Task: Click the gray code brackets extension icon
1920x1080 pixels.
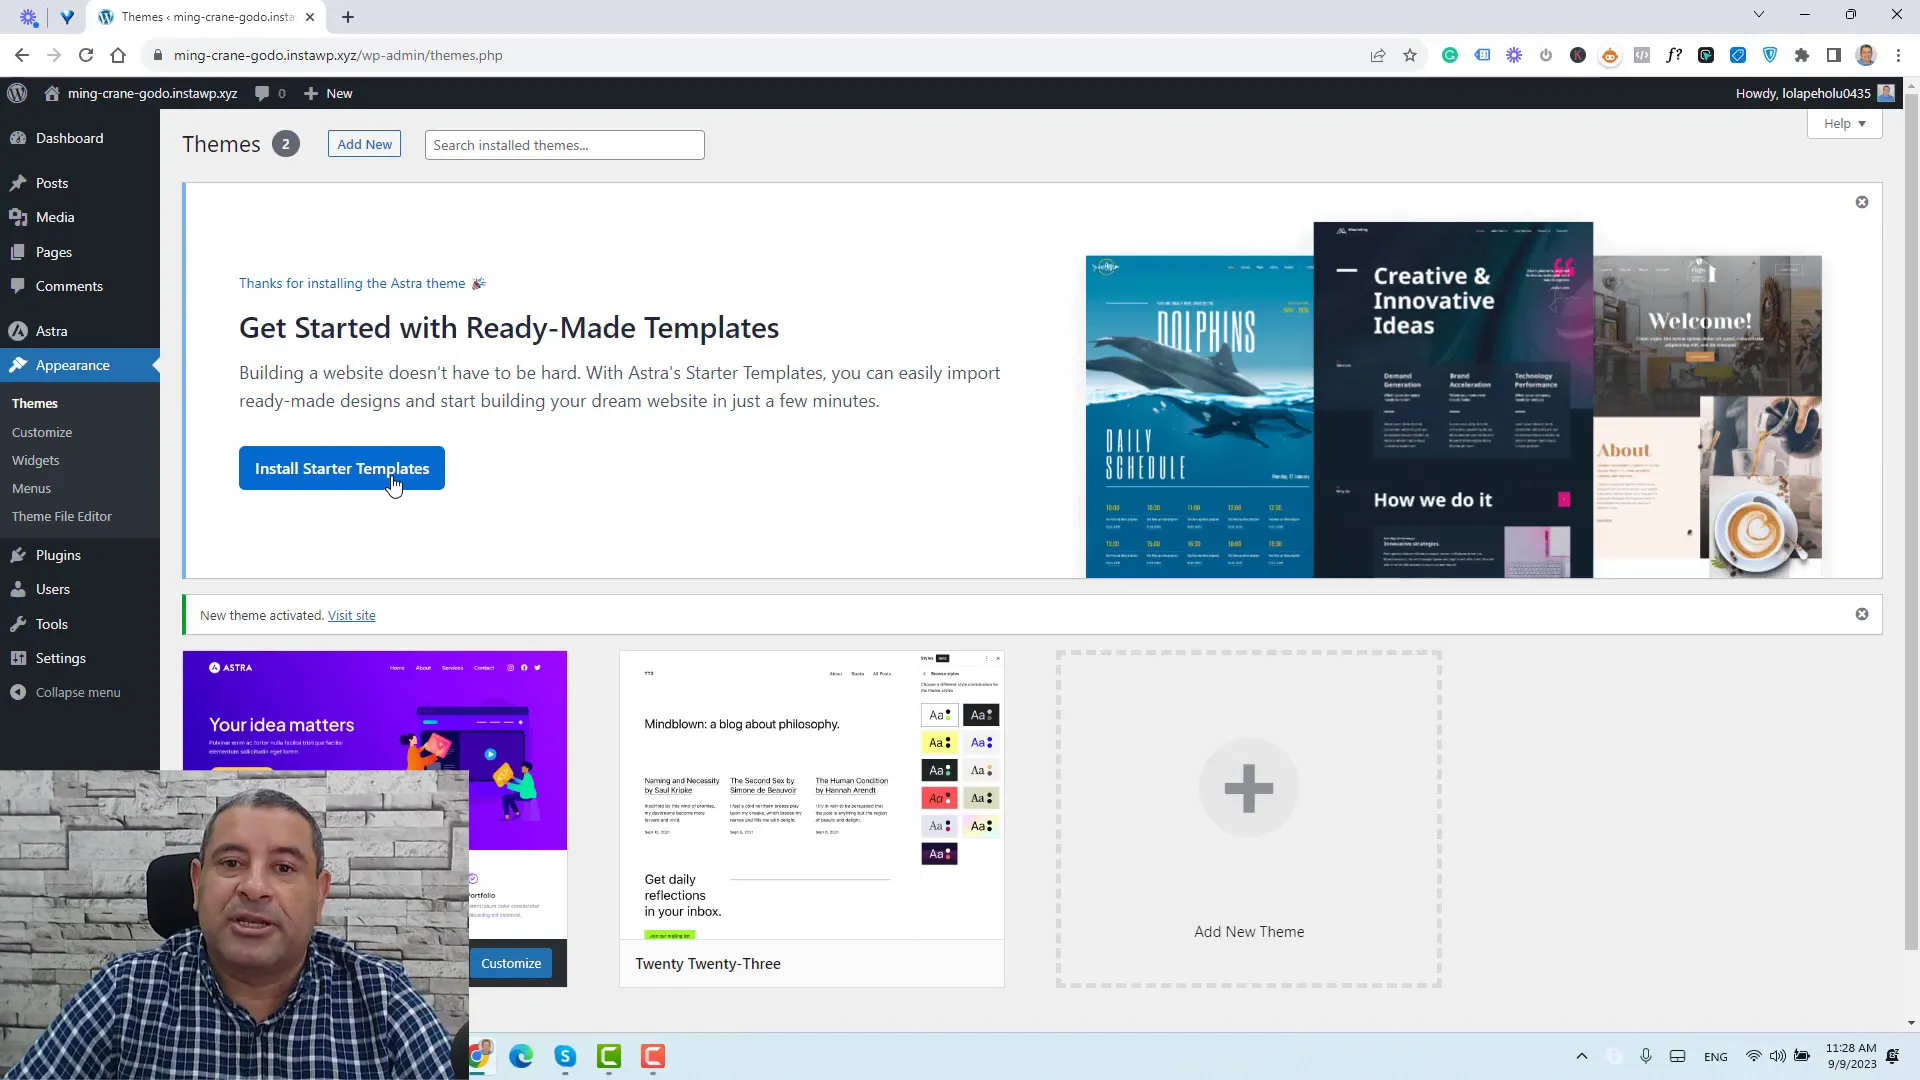Action: 1642,55
